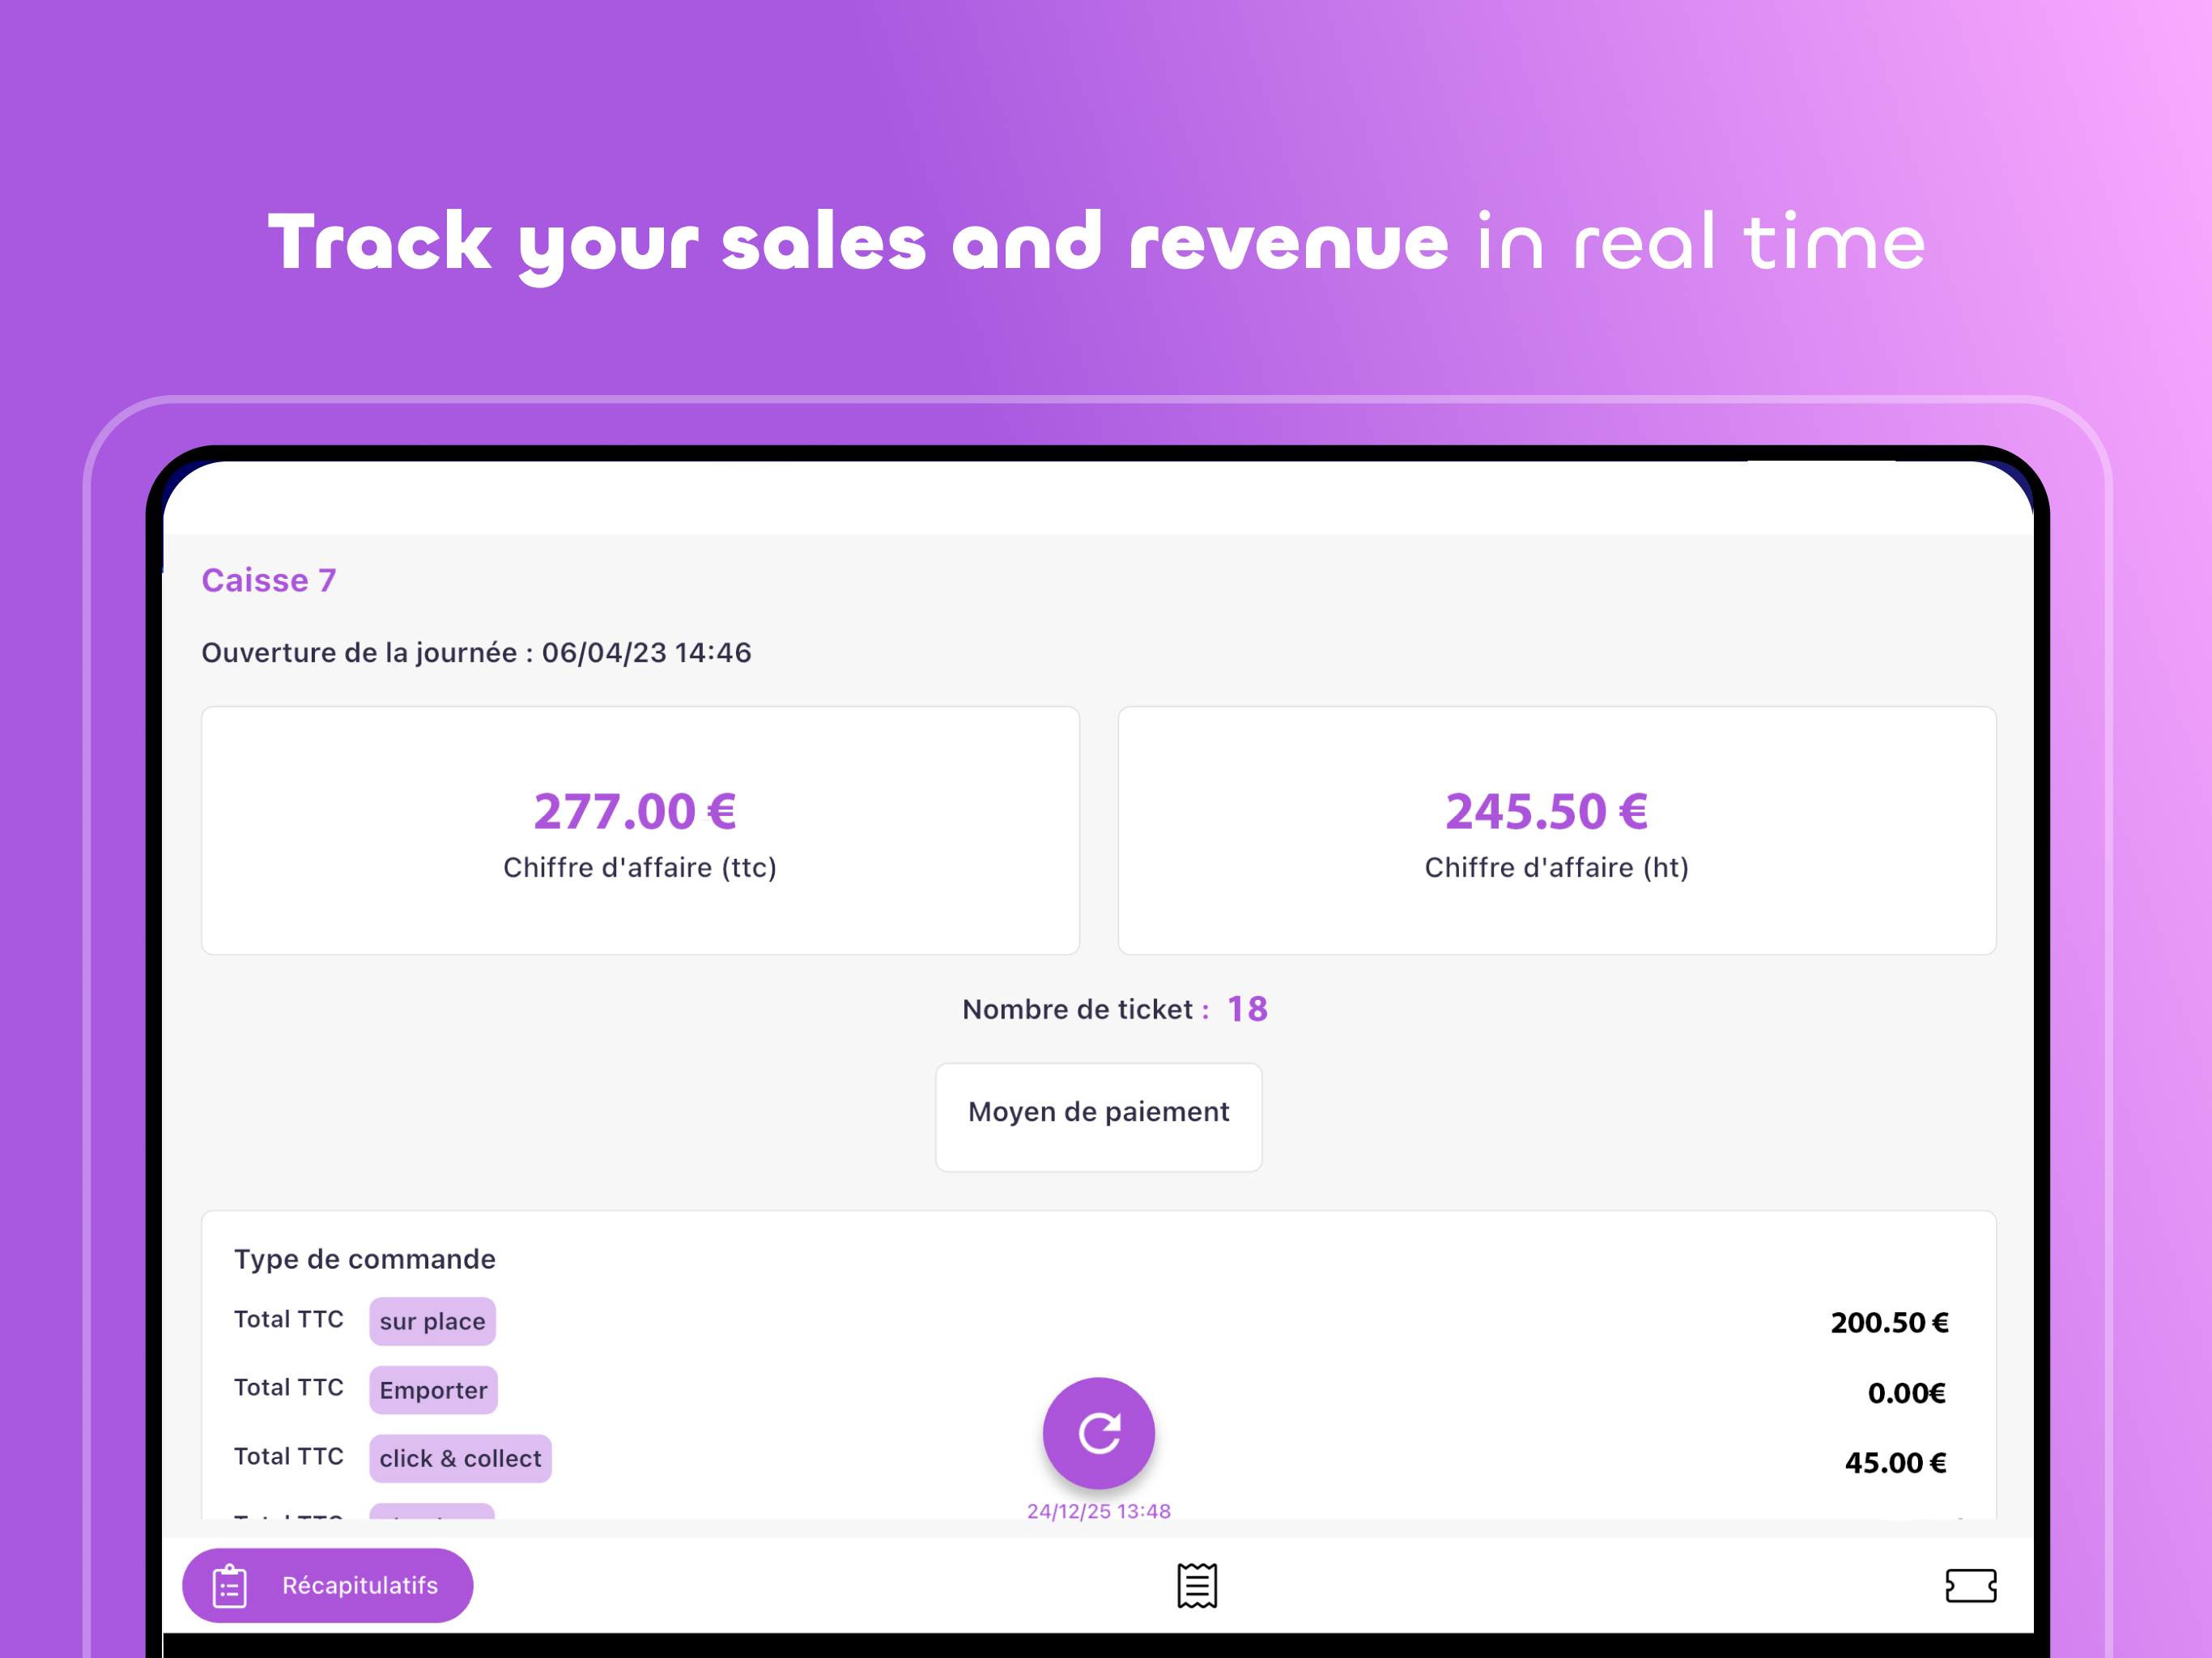Viewport: 2212px width, 1658px height.
Task: Click the Ouverture de la journée date text
Action: click(x=476, y=653)
